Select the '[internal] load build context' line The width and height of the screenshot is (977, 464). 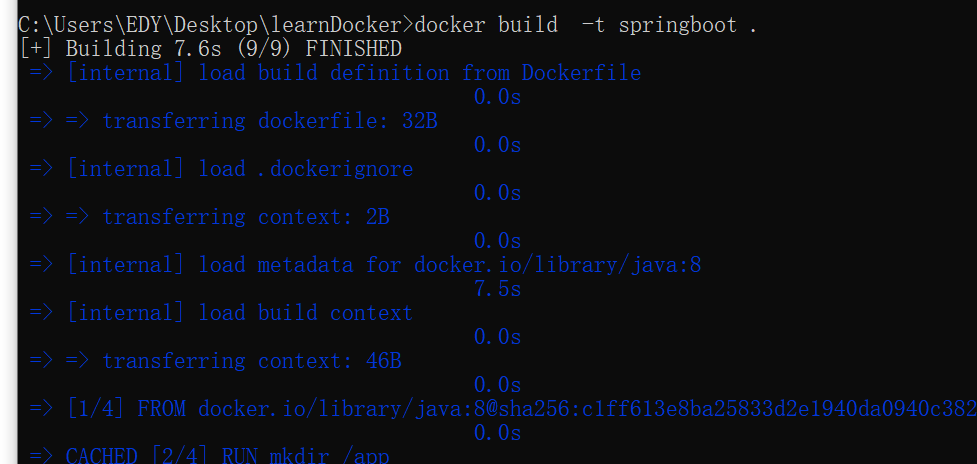coord(240,313)
